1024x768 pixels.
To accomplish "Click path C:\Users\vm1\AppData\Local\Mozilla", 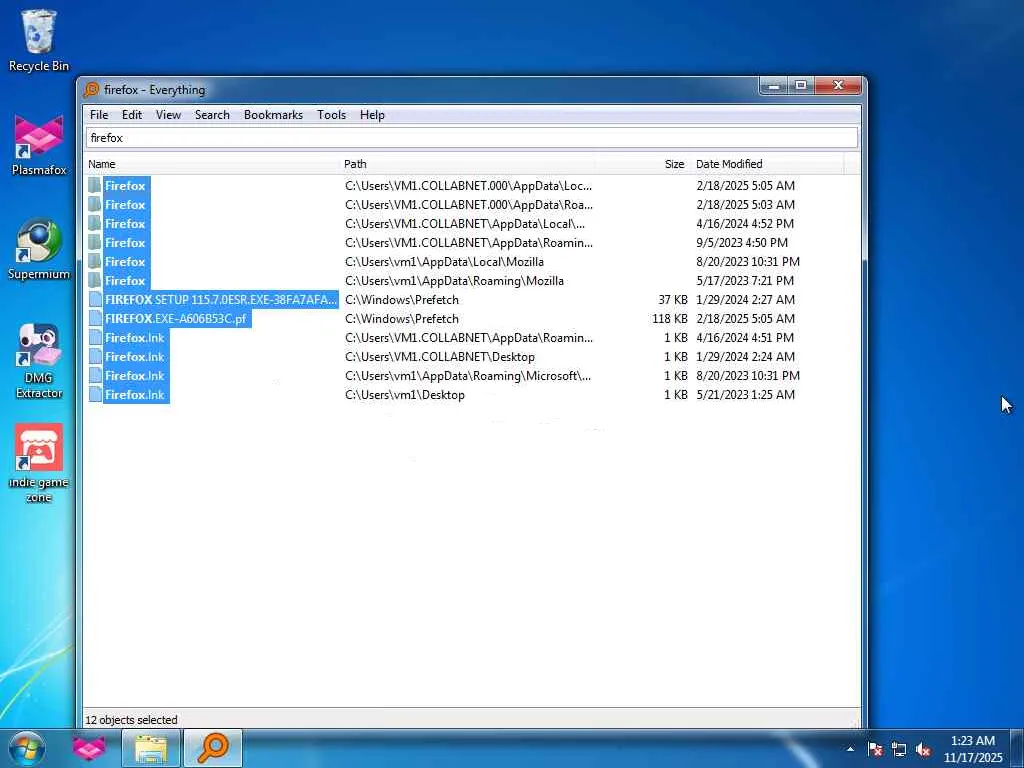I will [x=444, y=262].
